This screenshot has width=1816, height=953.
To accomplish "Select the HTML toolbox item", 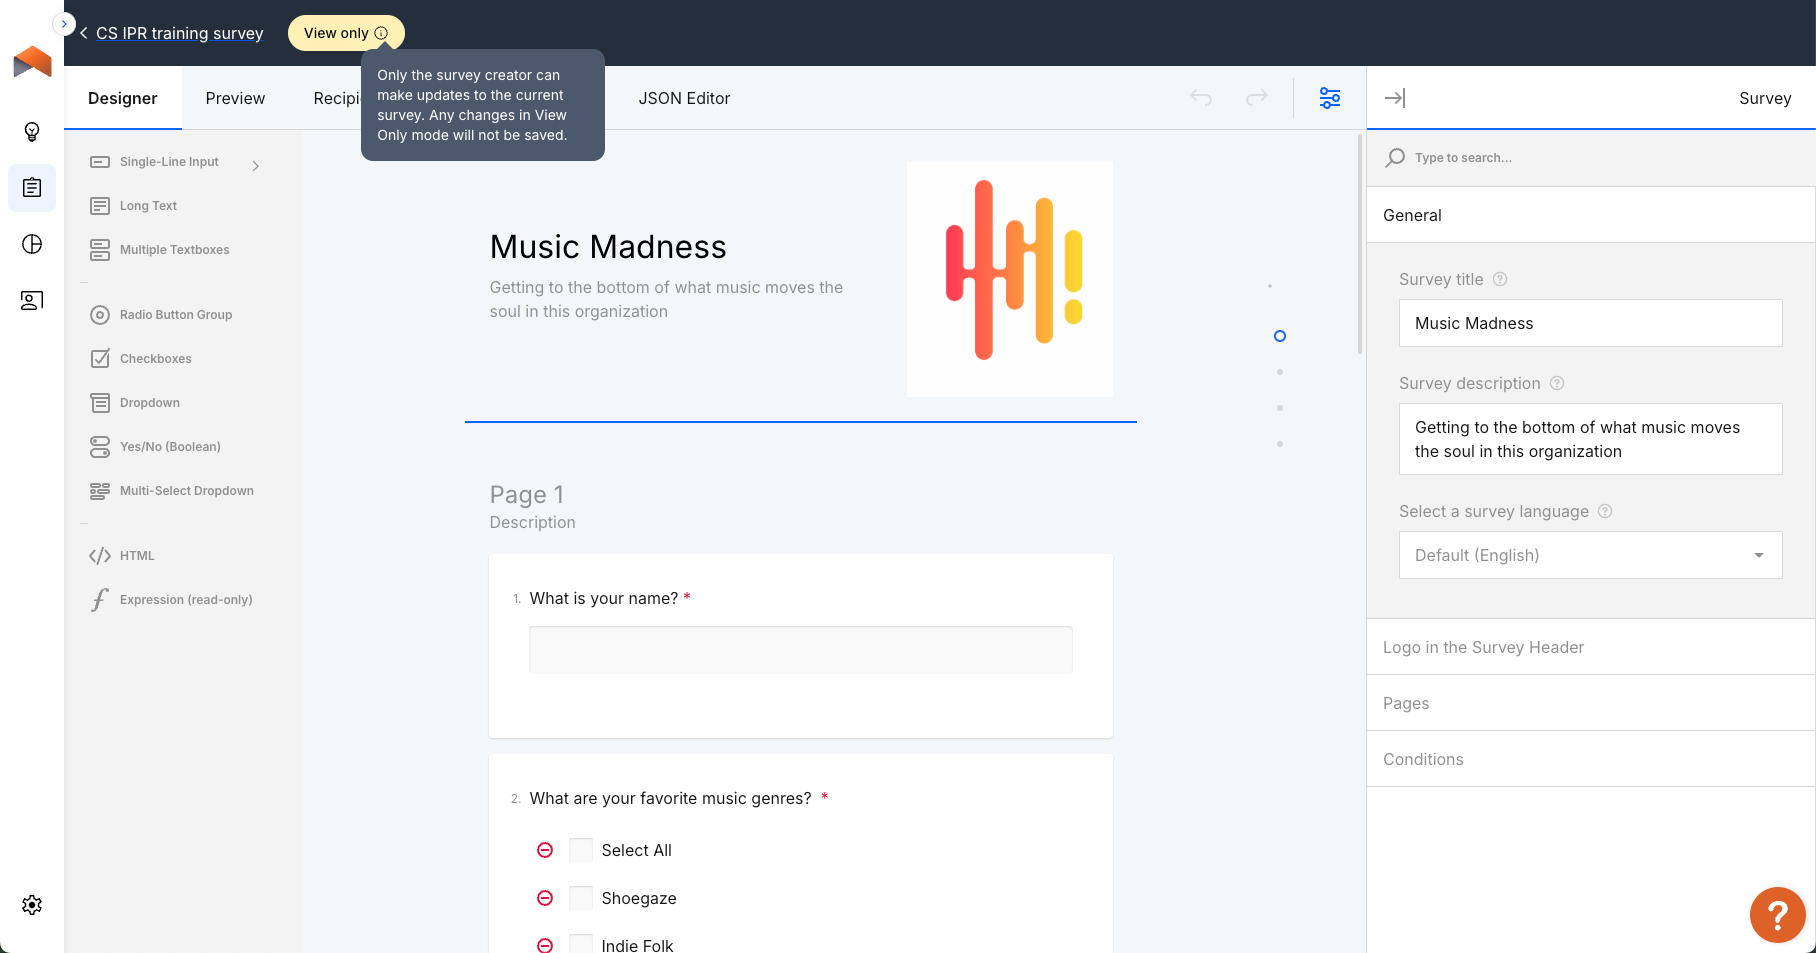I will [x=123, y=556].
